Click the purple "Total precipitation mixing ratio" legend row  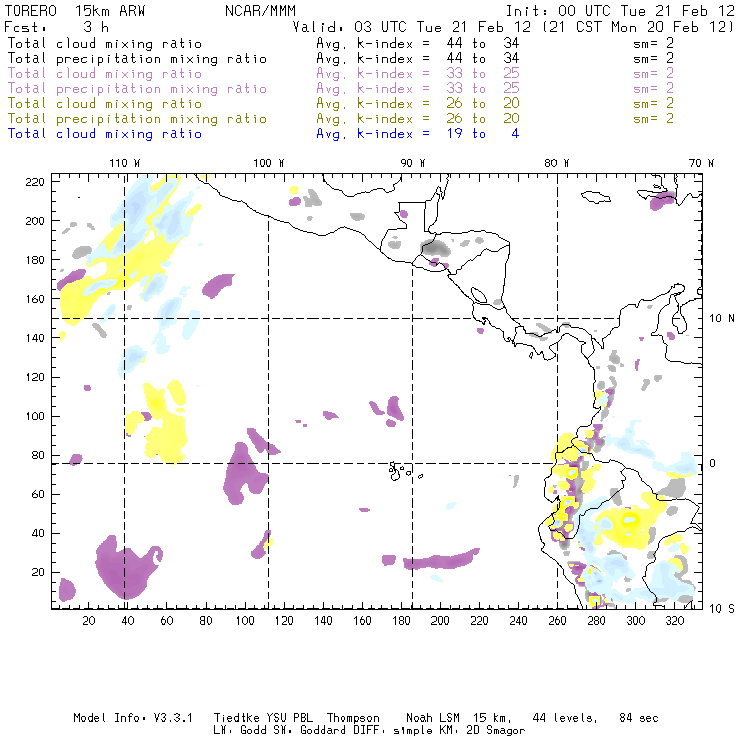coord(137,89)
